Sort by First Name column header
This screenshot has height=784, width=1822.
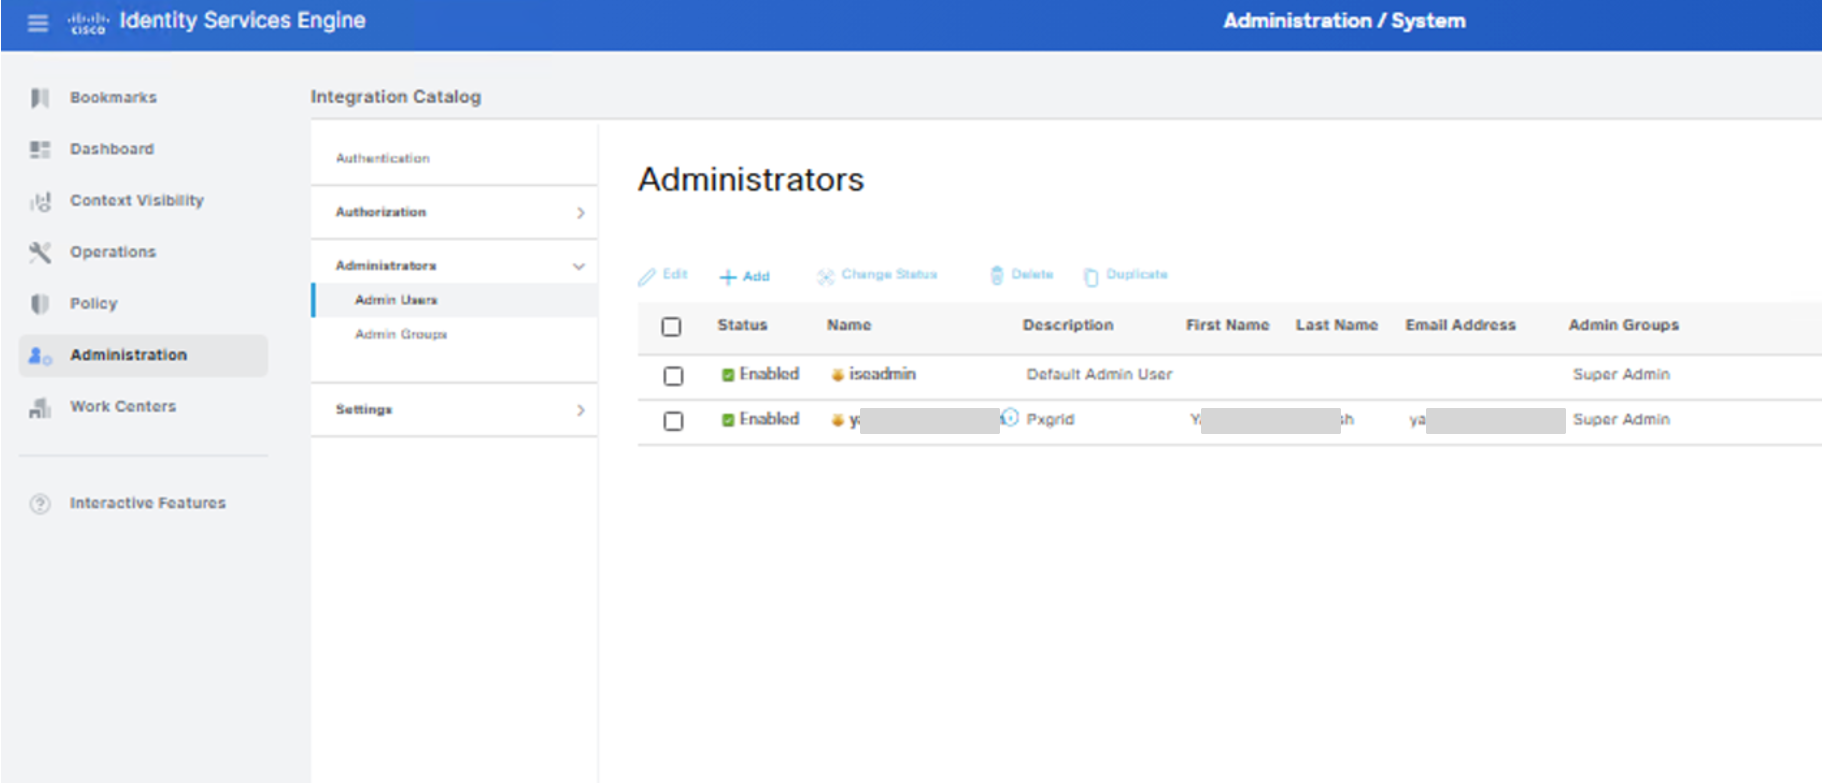[1228, 325]
